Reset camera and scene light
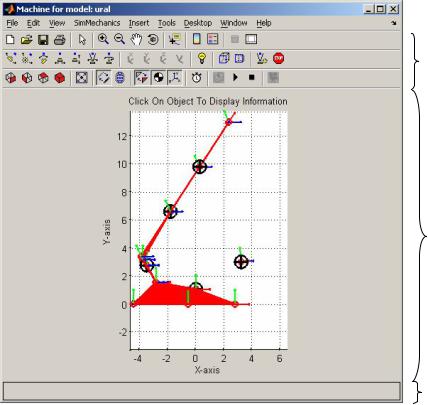The width and height of the screenshot is (428, 405). [262, 58]
